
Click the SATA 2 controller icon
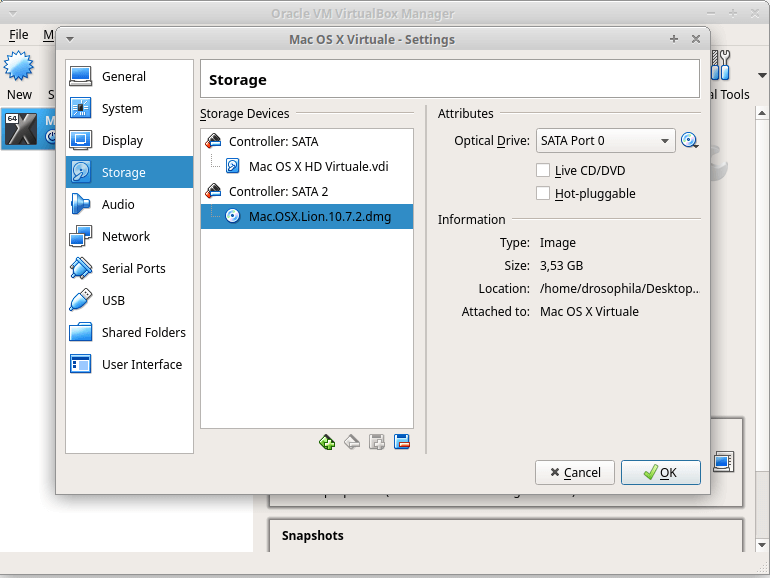[x=213, y=191]
